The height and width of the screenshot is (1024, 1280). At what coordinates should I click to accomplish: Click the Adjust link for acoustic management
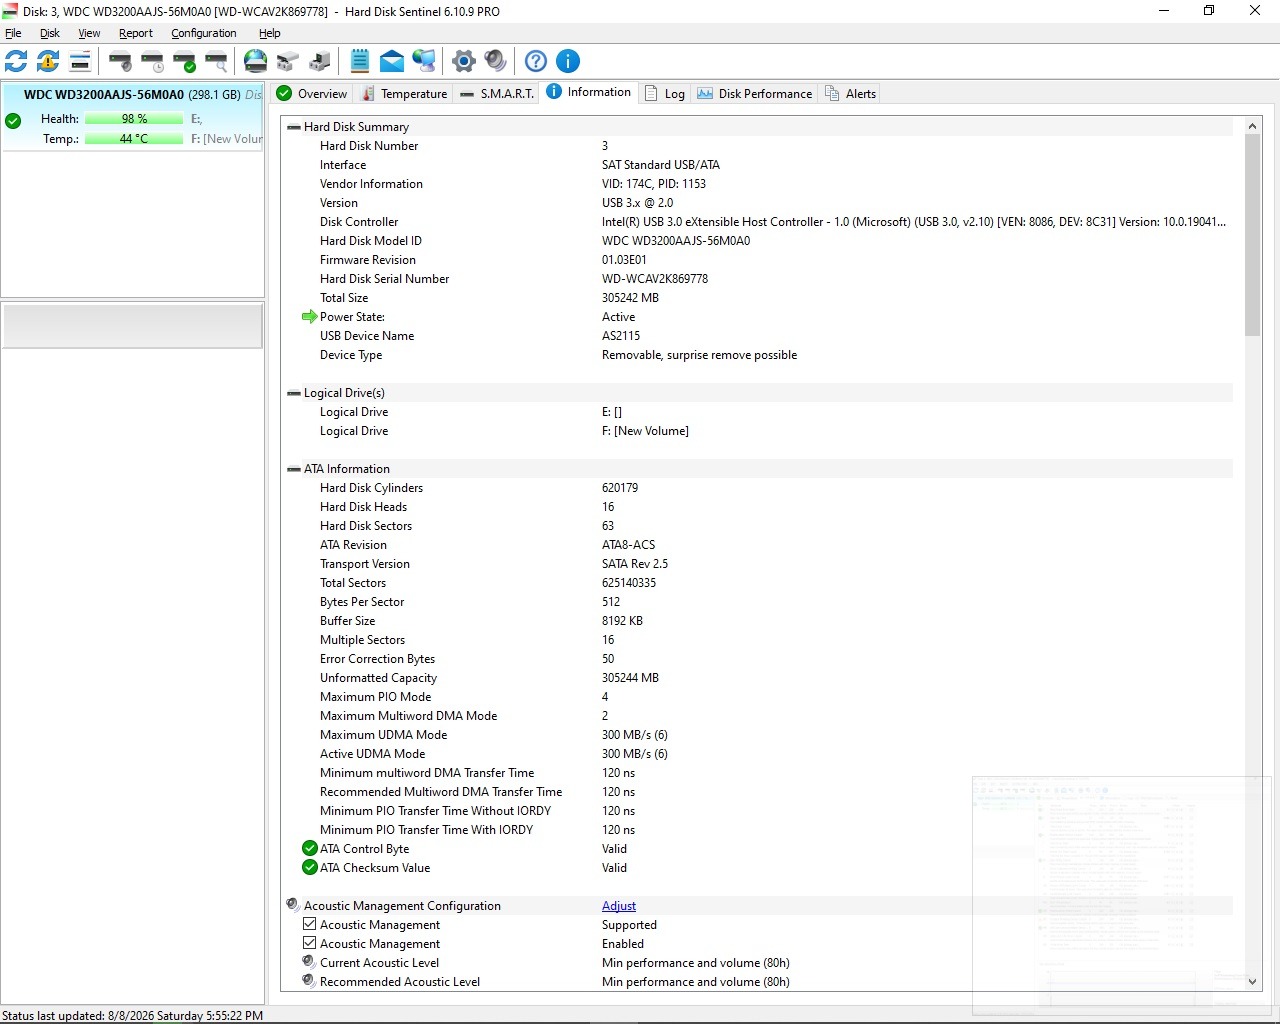point(619,906)
